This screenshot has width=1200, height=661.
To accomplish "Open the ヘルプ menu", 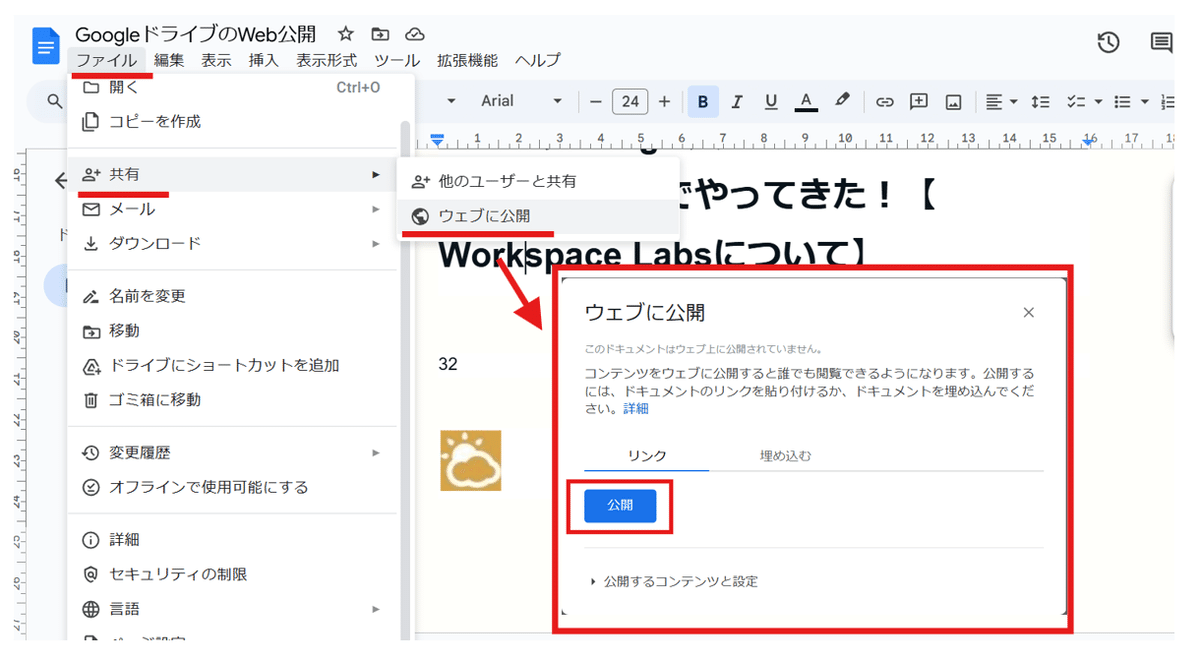I will click(x=537, y=60).
